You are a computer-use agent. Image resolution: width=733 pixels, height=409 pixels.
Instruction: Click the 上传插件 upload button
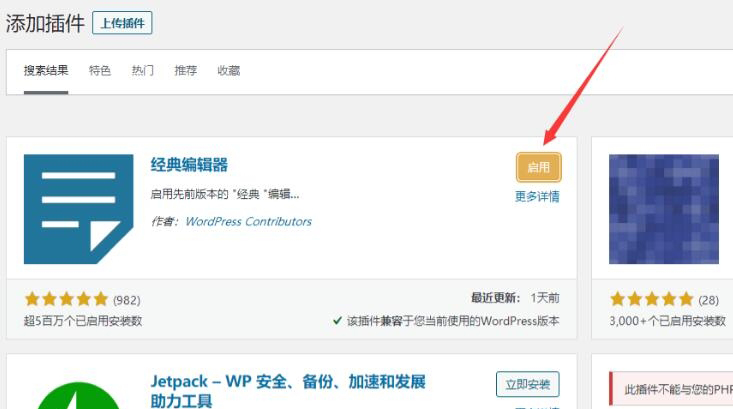[x=122, y=23]
